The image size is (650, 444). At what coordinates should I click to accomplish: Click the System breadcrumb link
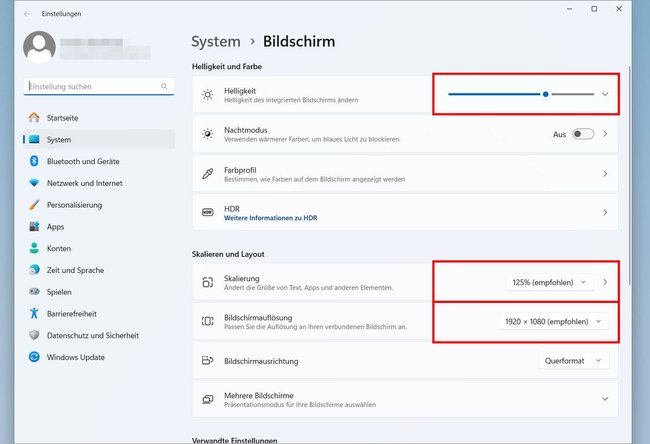coord(216,41)
